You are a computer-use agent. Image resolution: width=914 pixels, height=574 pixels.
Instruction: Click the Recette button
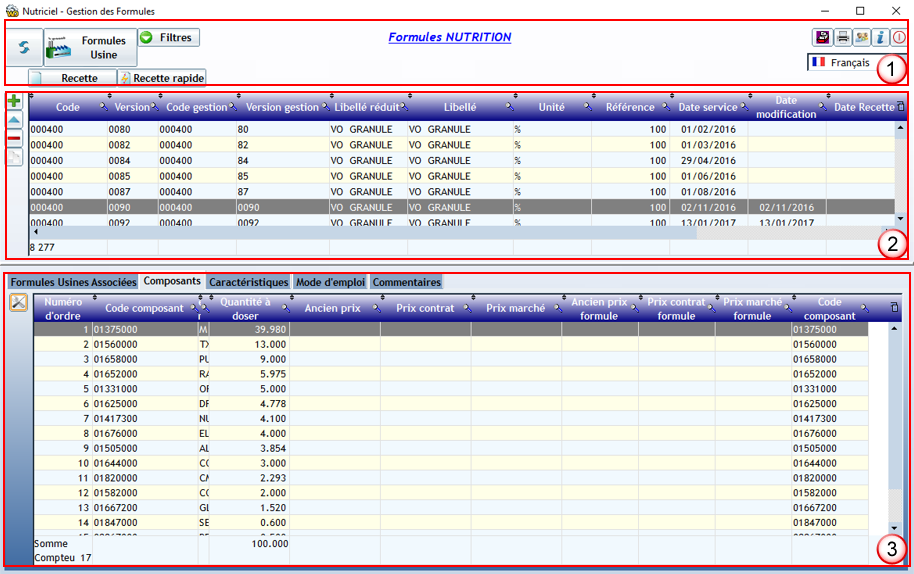click(x=73, y=78)
